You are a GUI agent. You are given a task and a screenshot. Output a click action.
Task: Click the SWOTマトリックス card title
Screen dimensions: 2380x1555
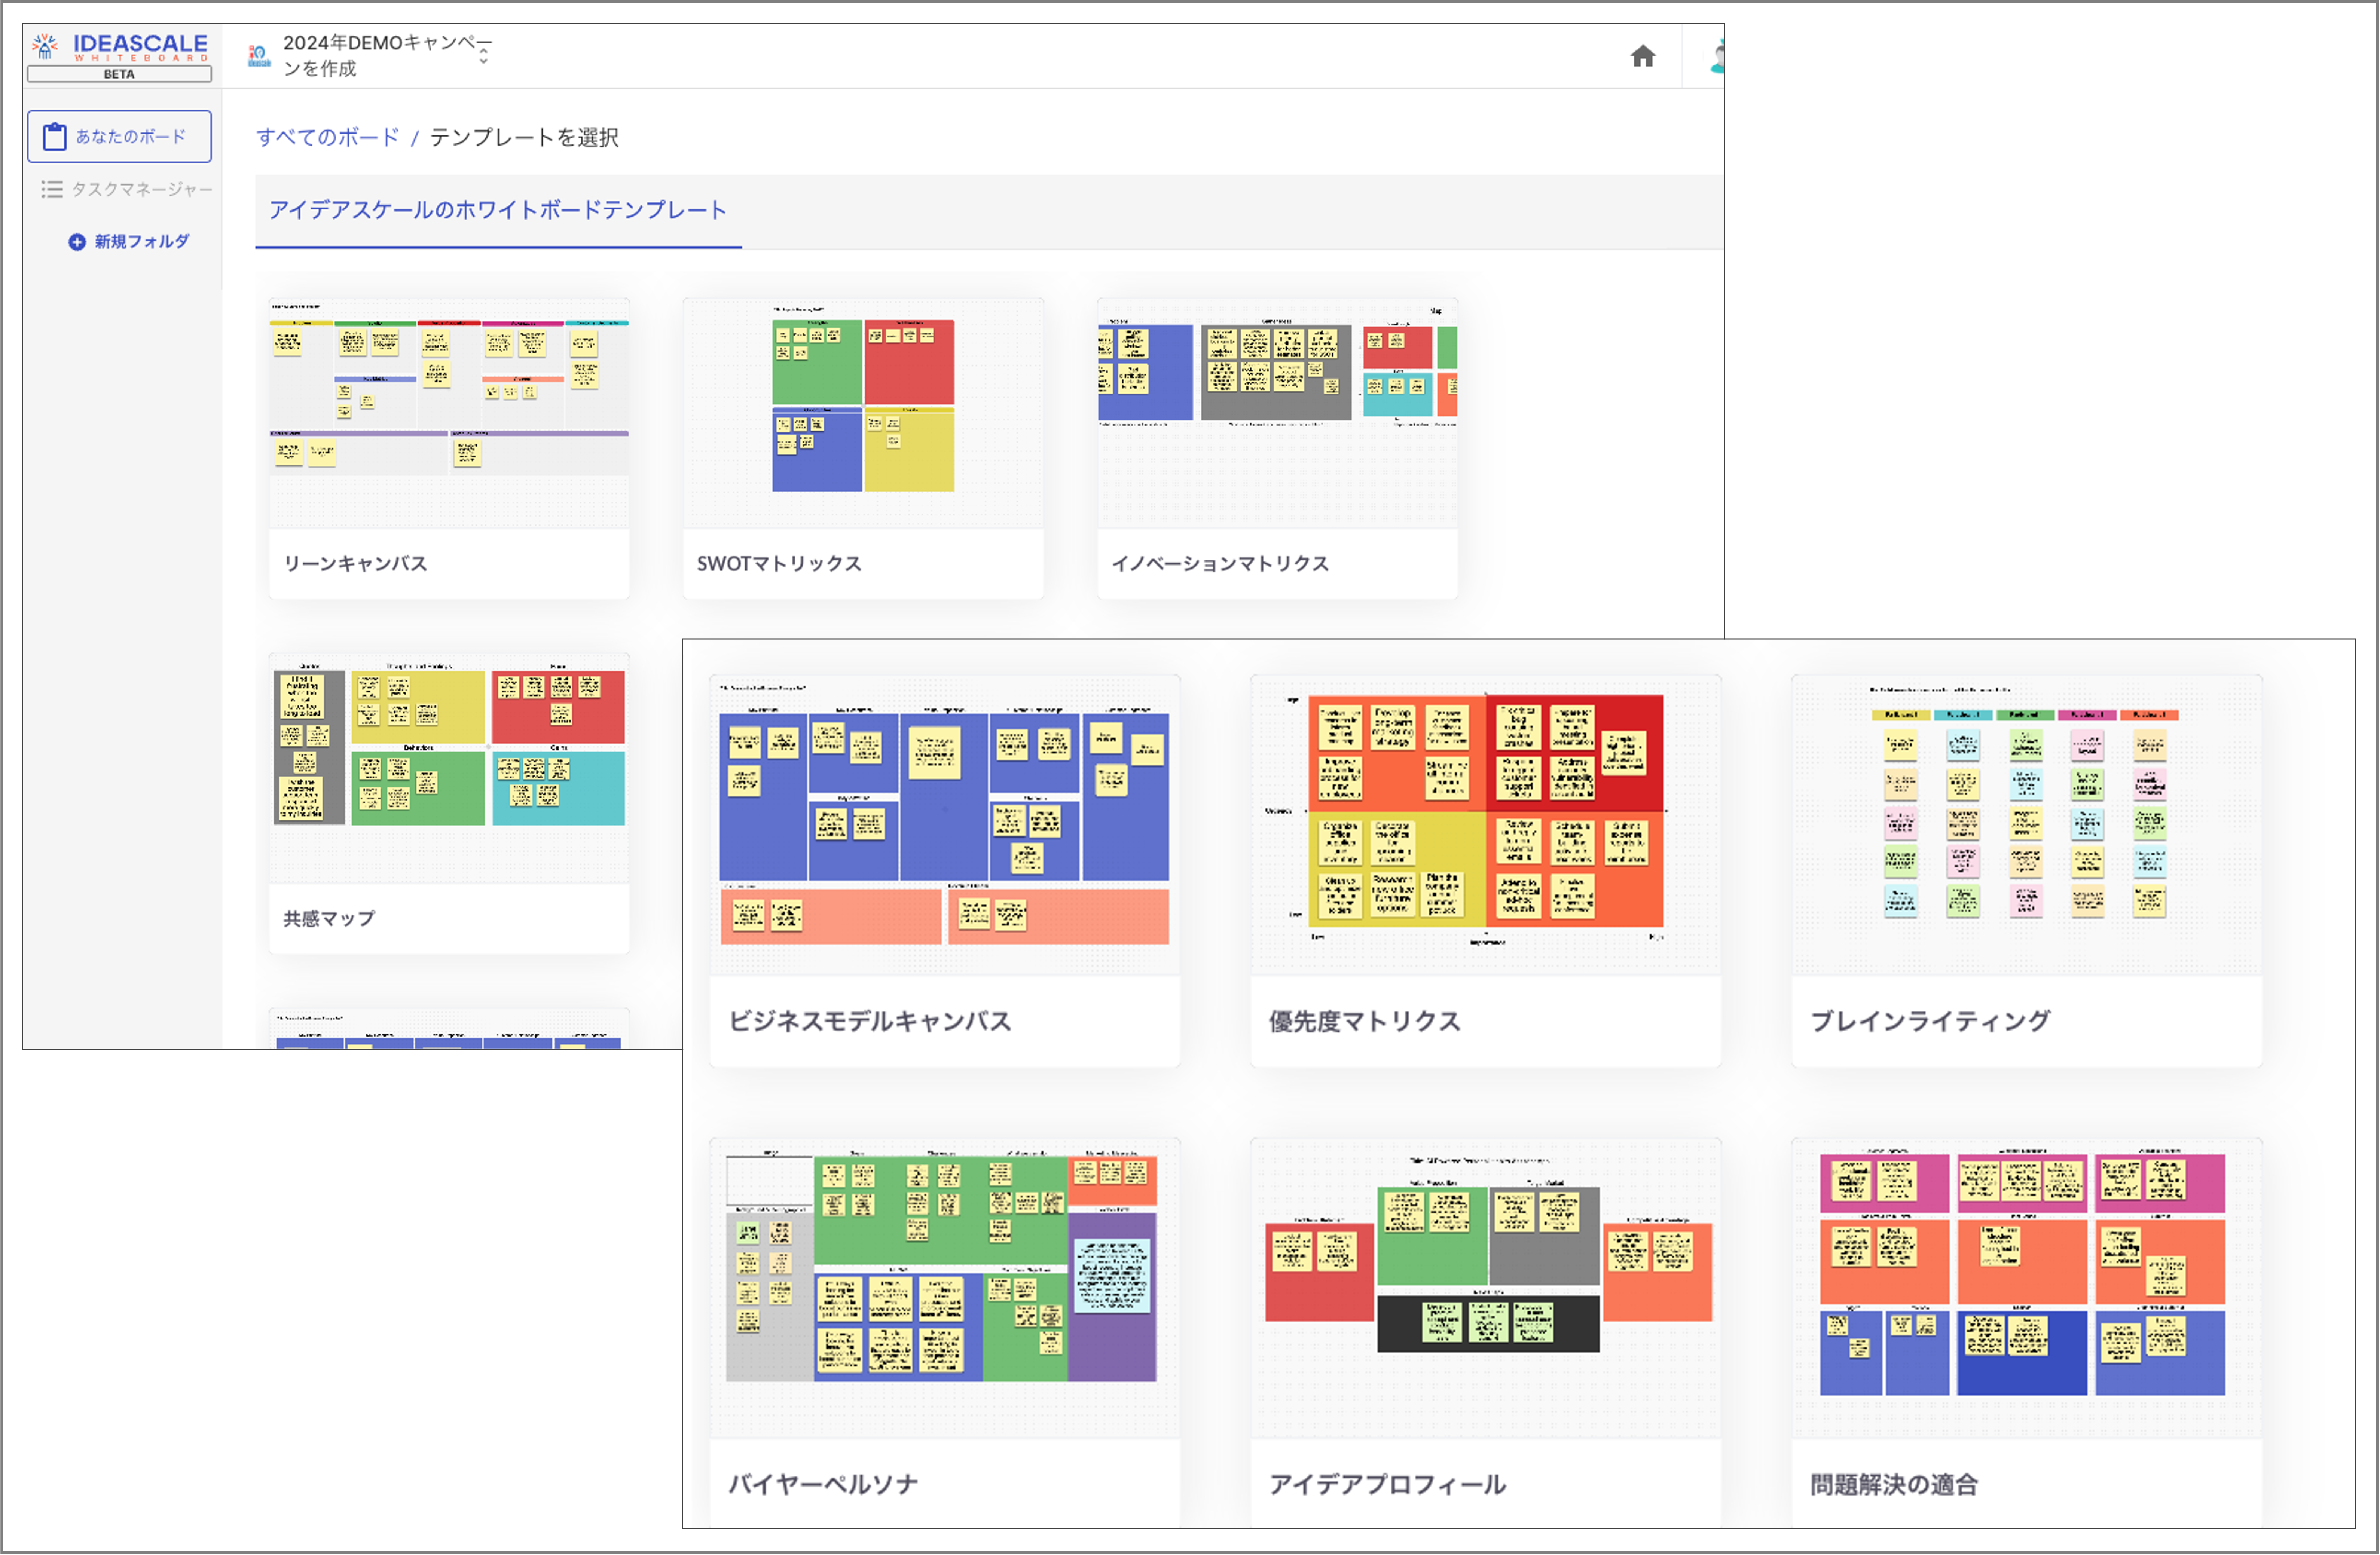click(779, 564)
